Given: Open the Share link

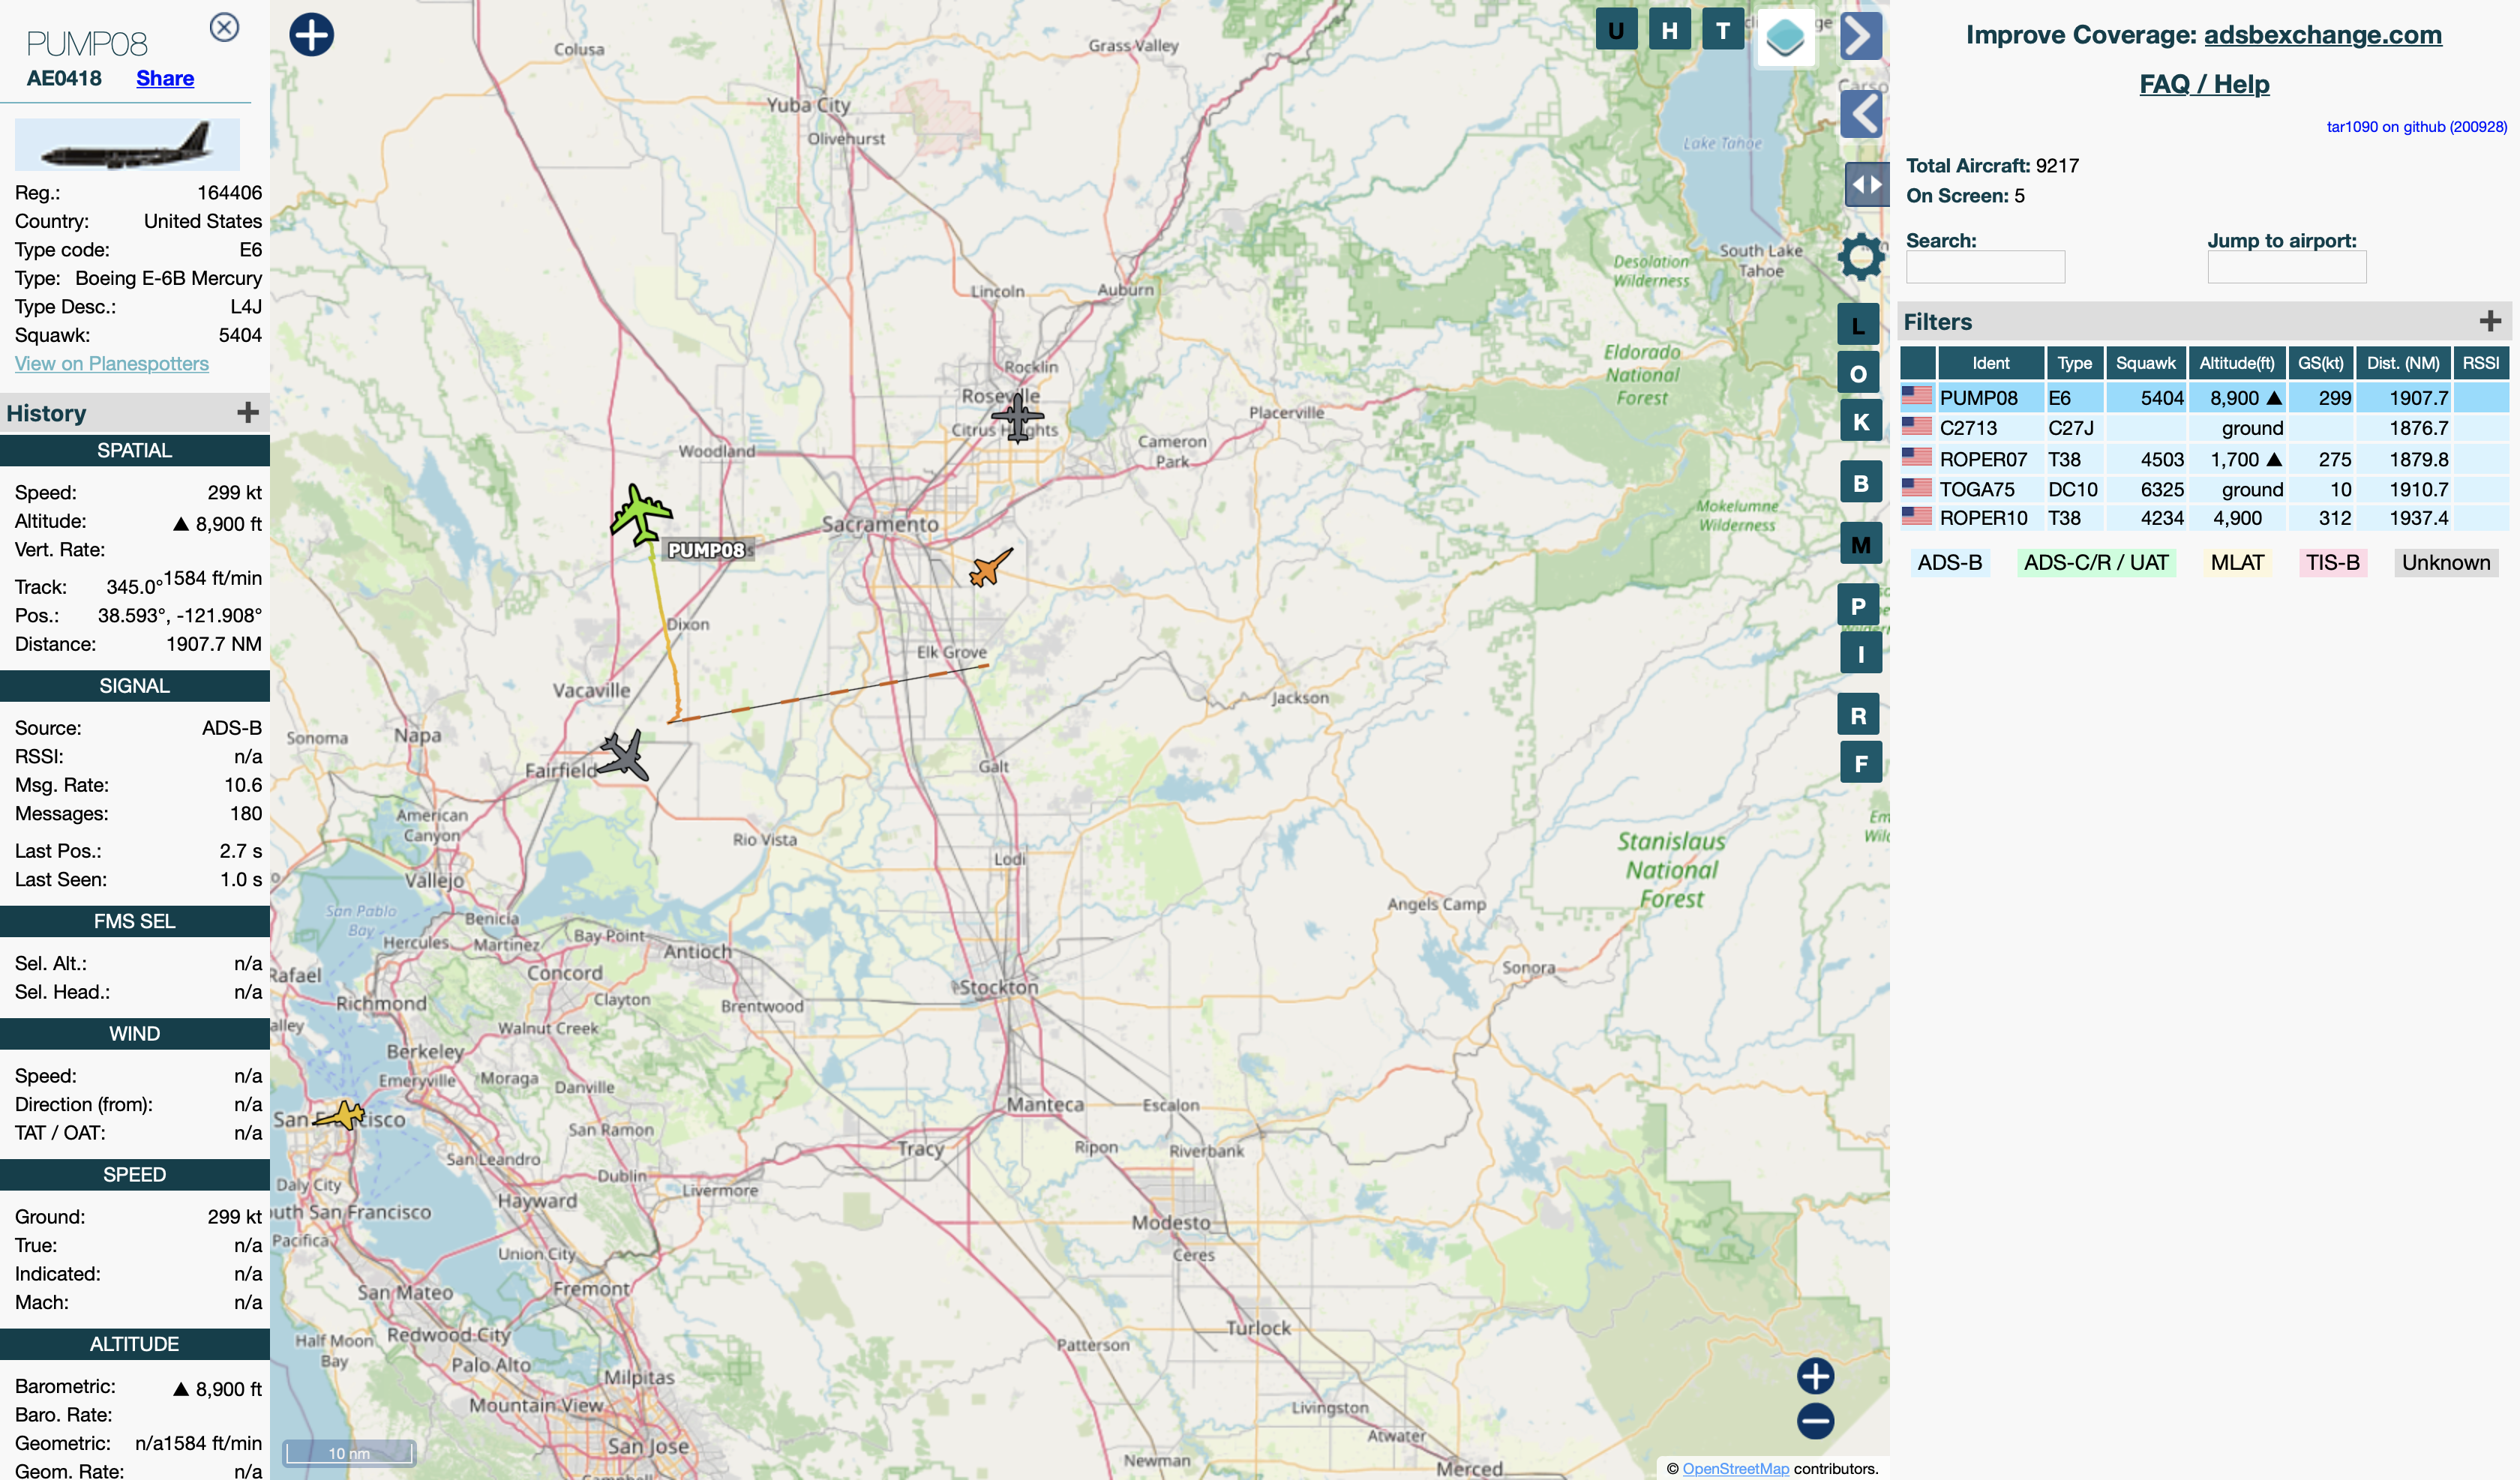Looking at the screenshot, I should [x=165, y=78].
